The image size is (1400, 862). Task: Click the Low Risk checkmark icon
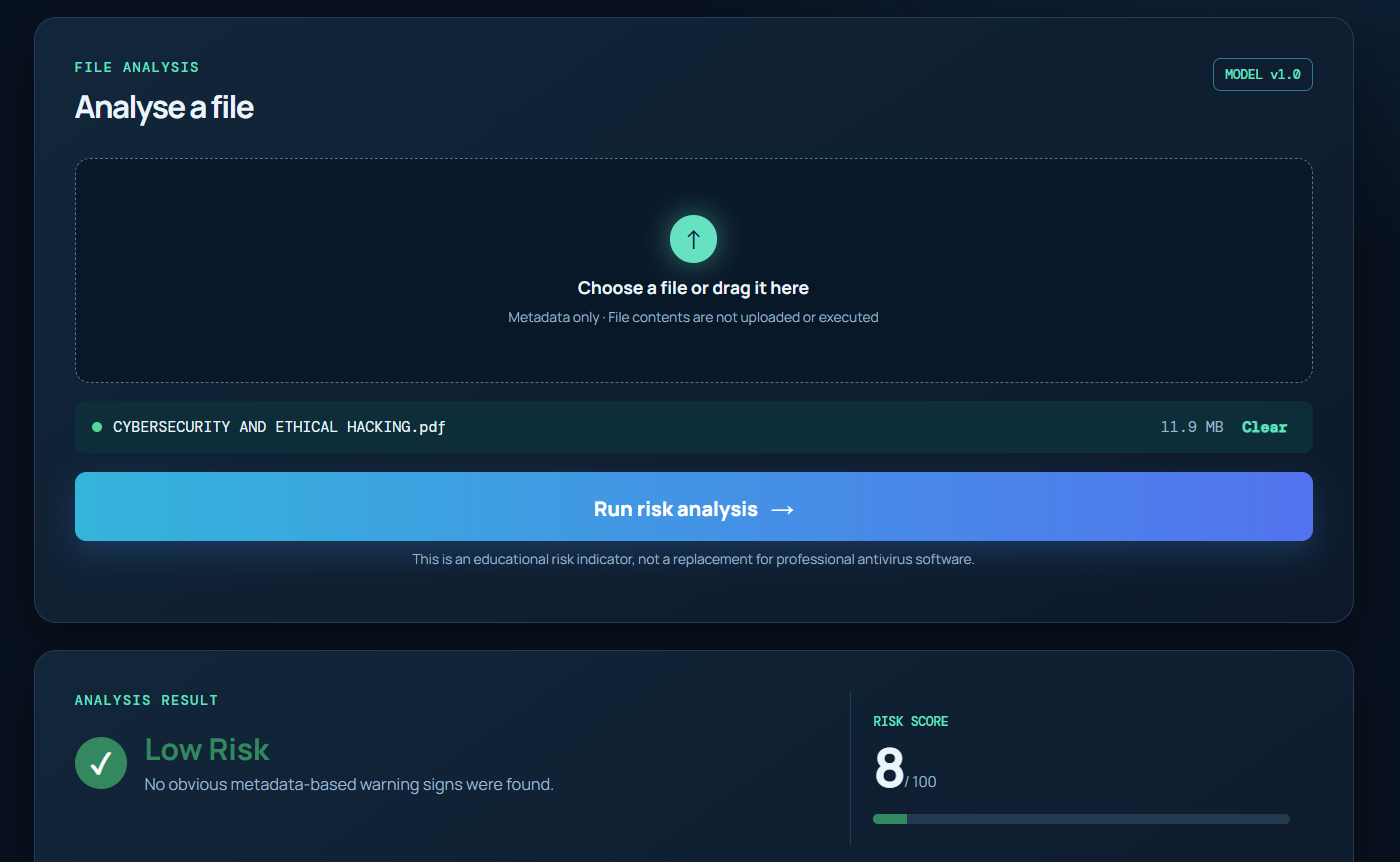pyautogui.click(x=101, y=764)
